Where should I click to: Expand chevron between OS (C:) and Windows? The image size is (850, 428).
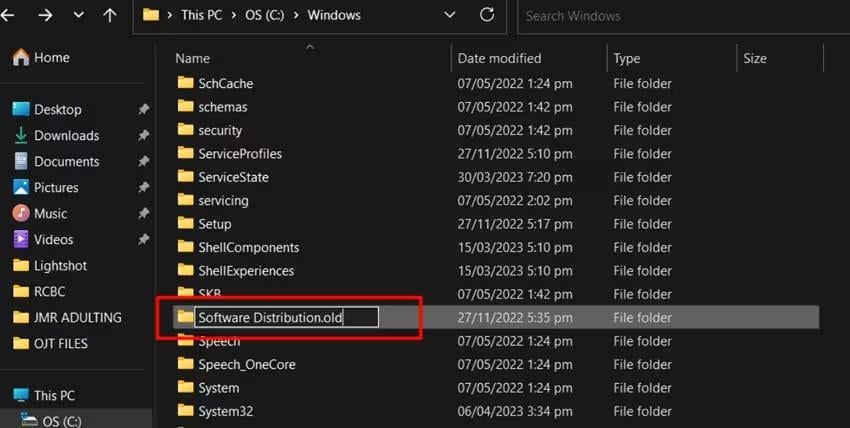click(x=296, y=15)
